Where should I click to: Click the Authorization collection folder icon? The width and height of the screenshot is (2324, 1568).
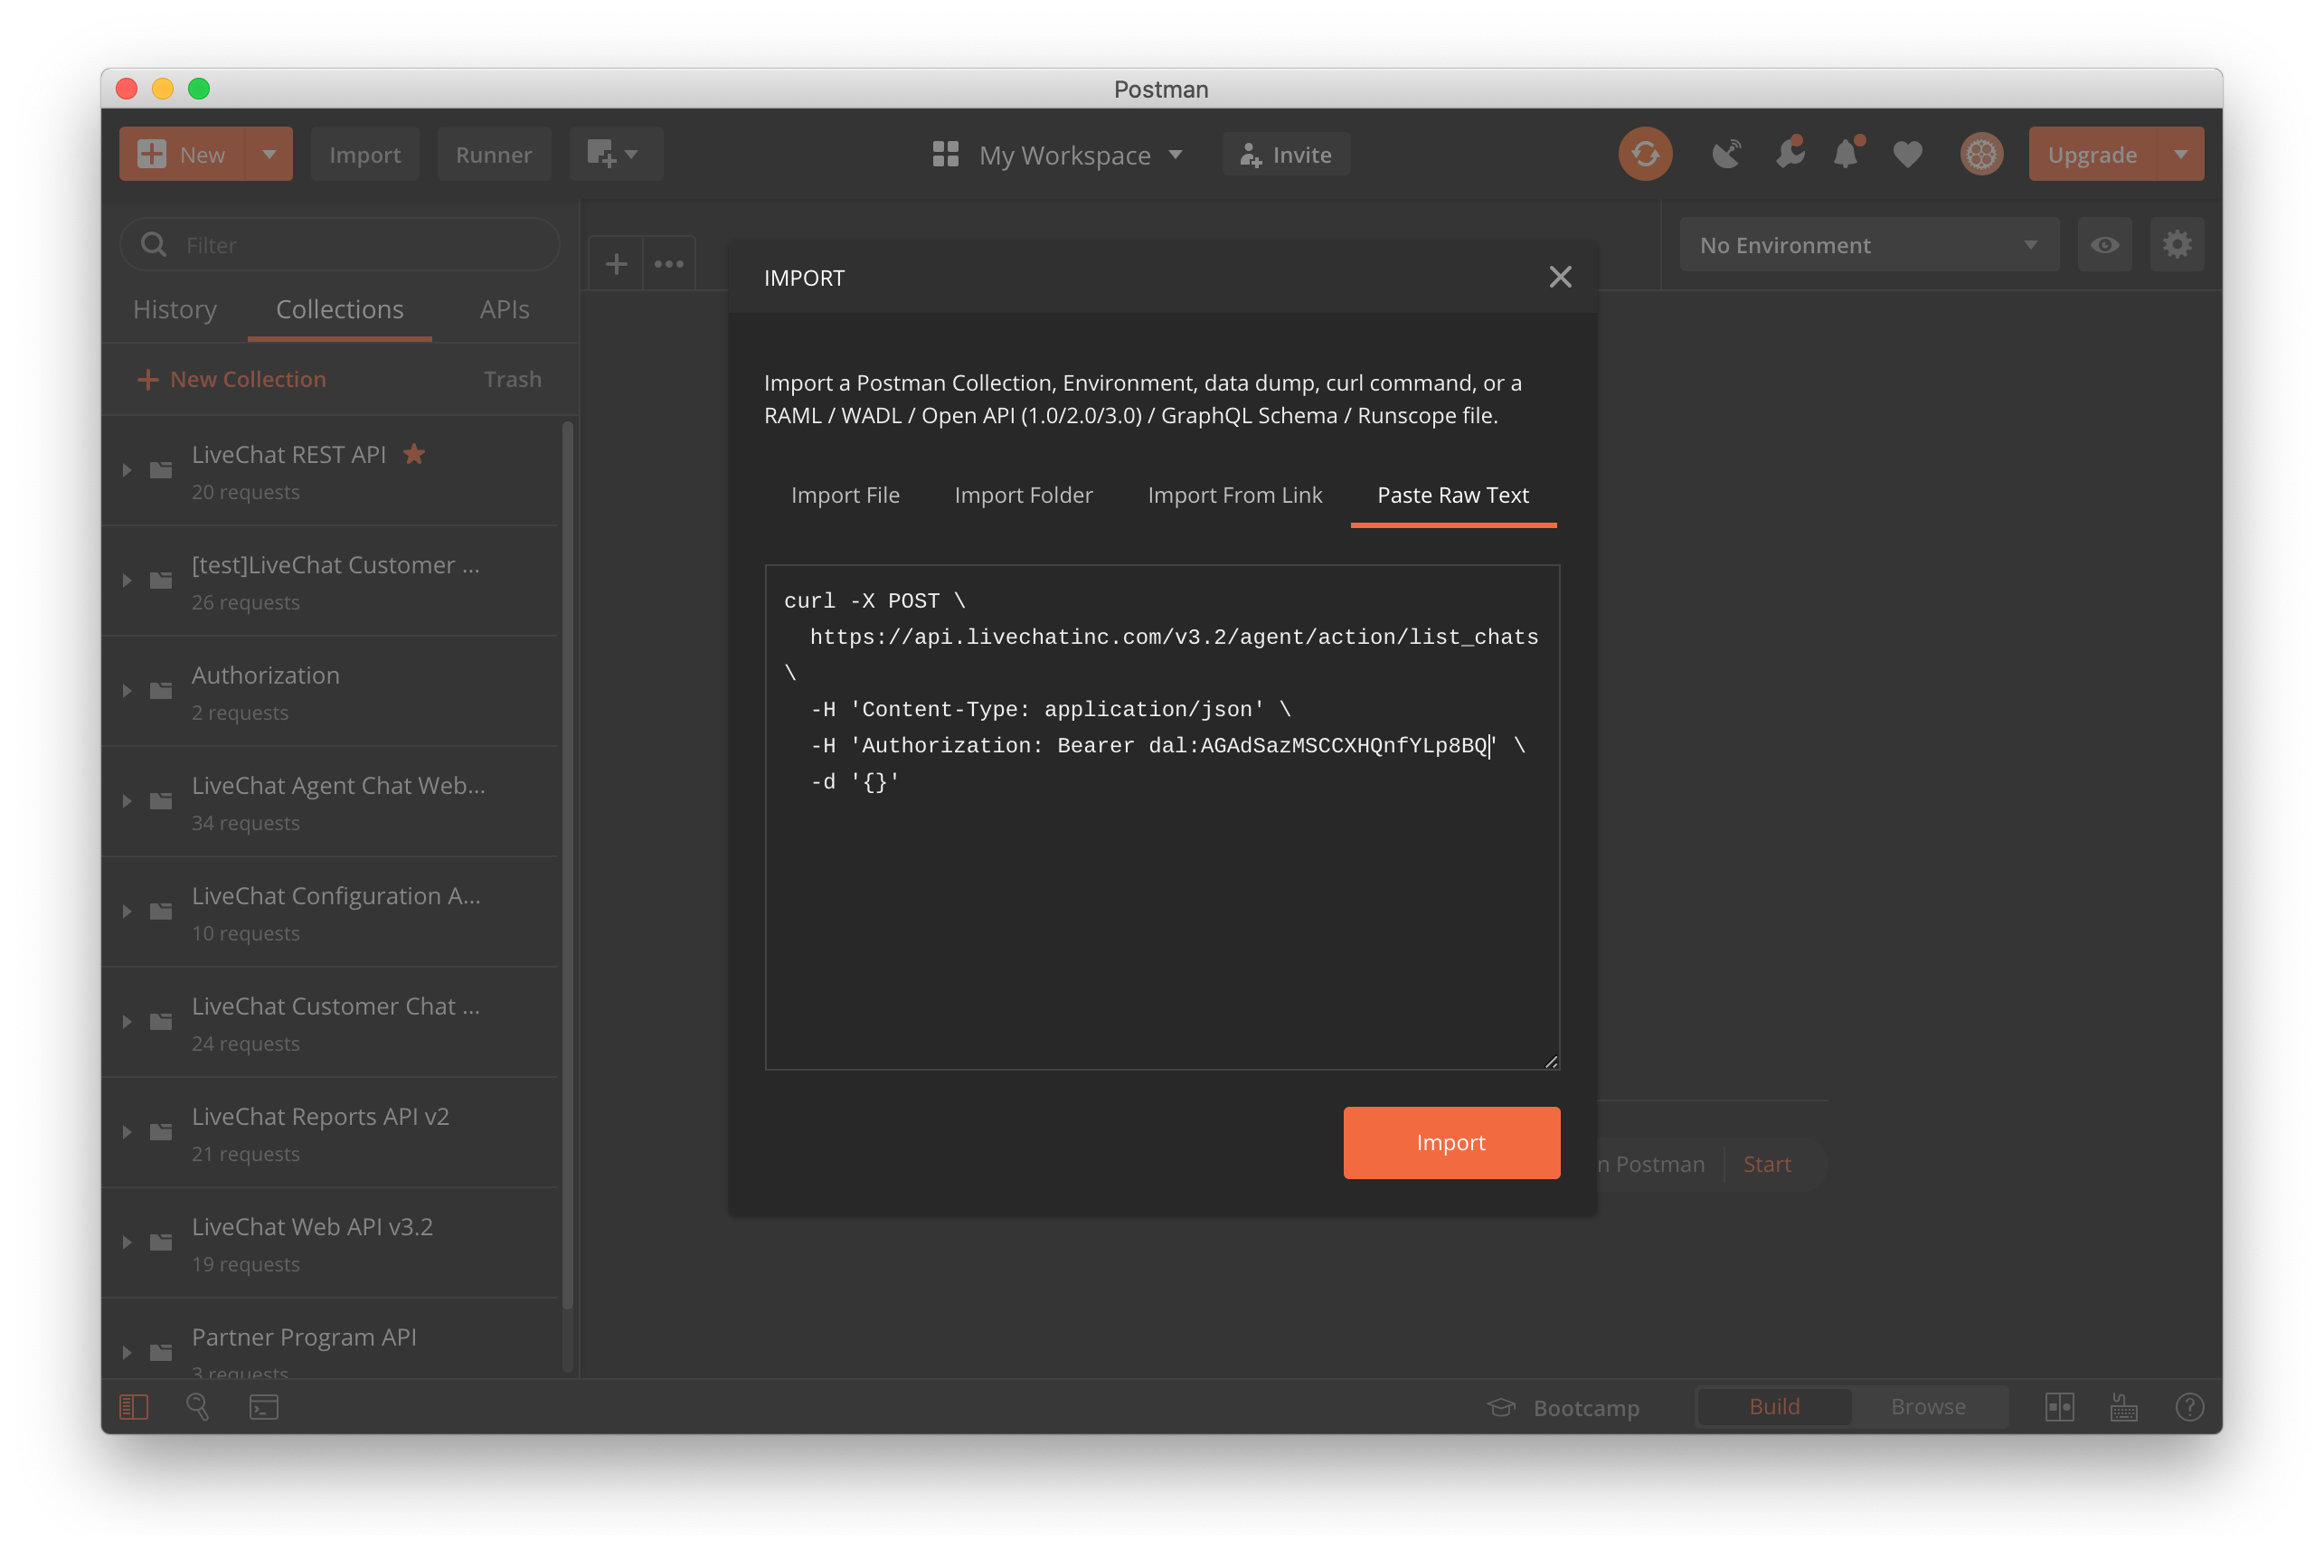(161, 691)
